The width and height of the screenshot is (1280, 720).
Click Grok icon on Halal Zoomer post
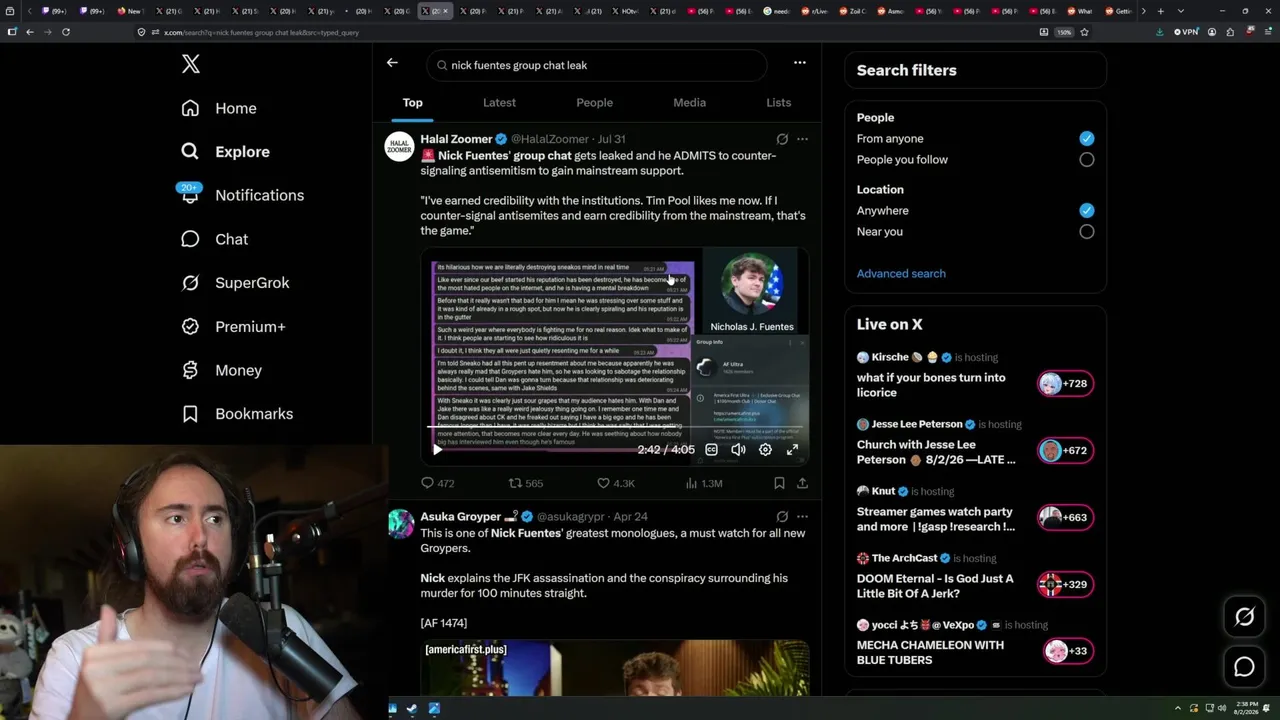click(782, 139)
